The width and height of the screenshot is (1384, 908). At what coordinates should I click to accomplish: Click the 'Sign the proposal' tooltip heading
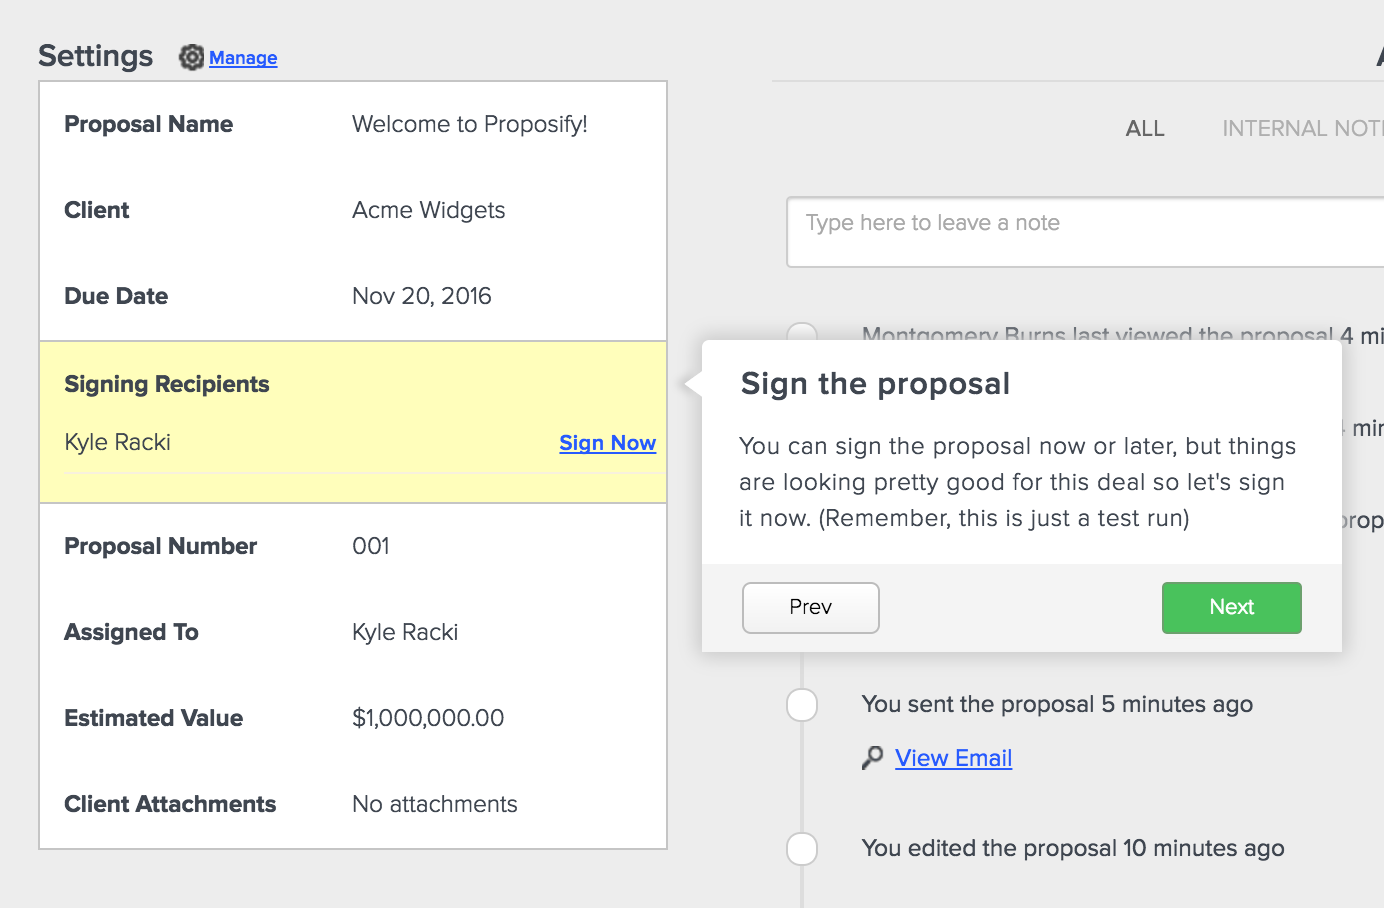coord(875,384)
